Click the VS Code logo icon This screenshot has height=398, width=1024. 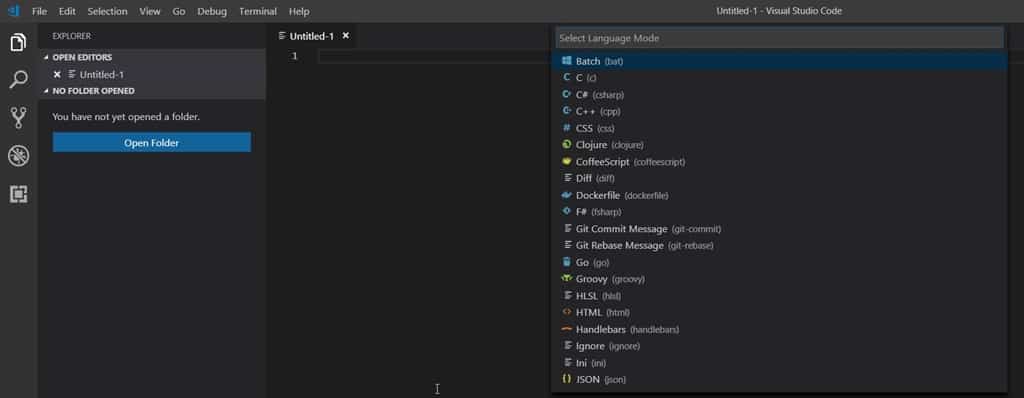[13, 11]
